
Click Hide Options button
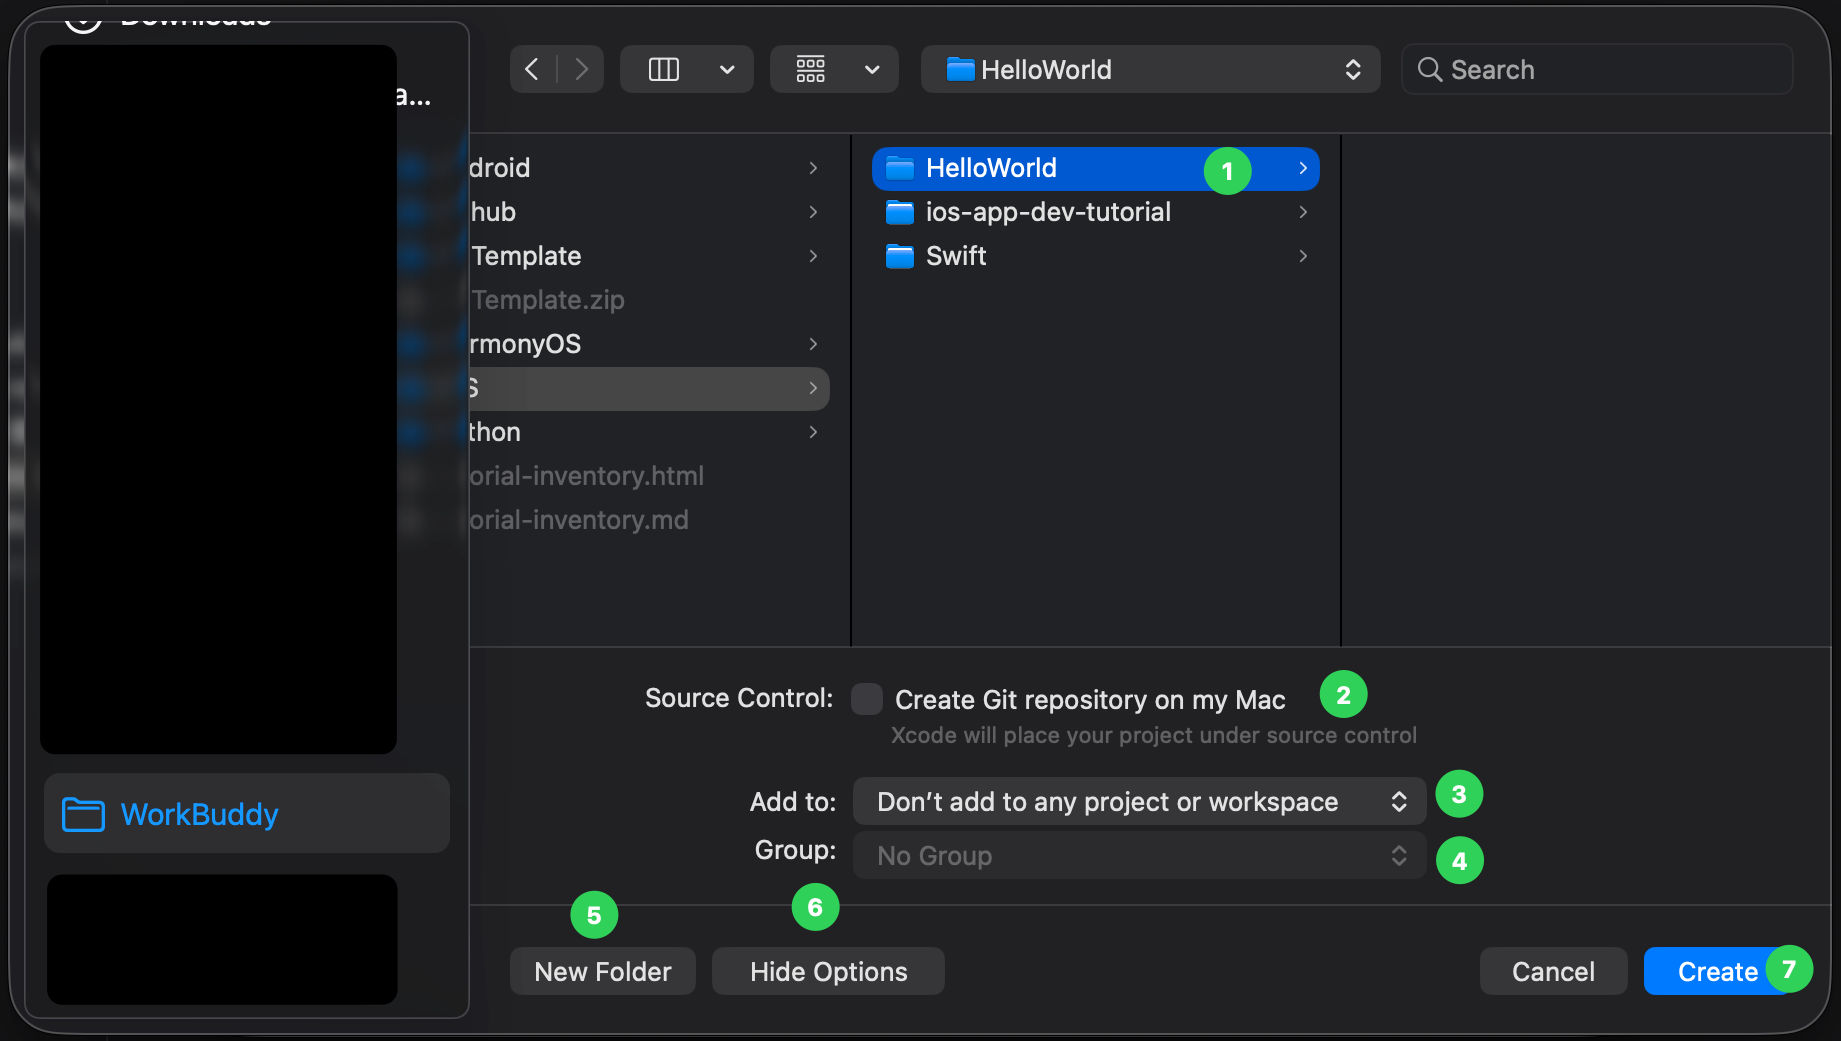(828, 971)
